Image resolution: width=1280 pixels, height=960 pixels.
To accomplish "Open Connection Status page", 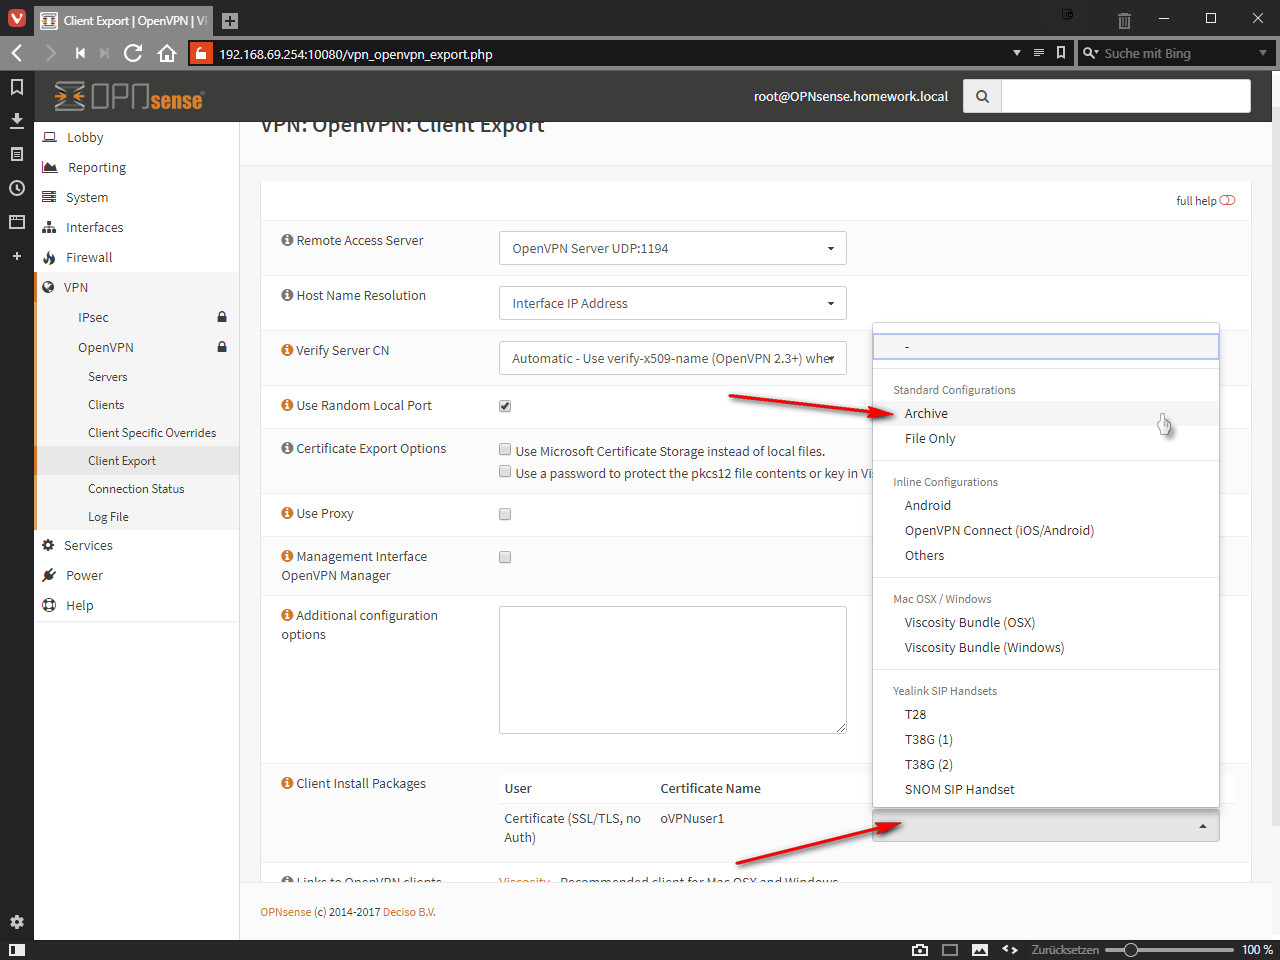I will pos(137,489).
